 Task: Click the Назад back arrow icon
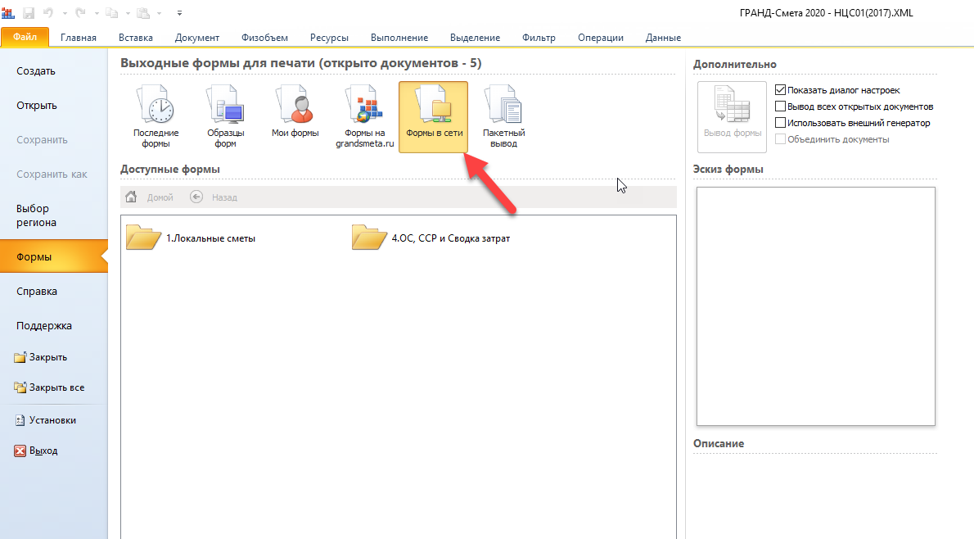(196, 197)
